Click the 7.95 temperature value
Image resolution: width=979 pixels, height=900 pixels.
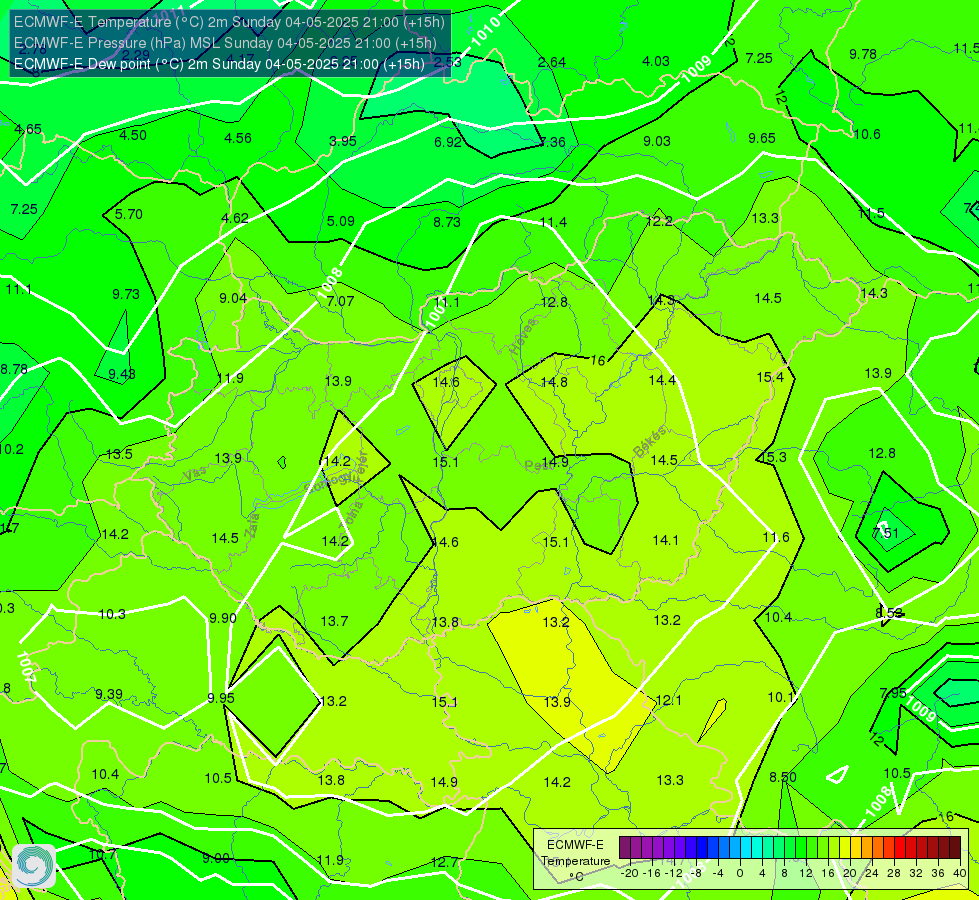pos(893,693)
